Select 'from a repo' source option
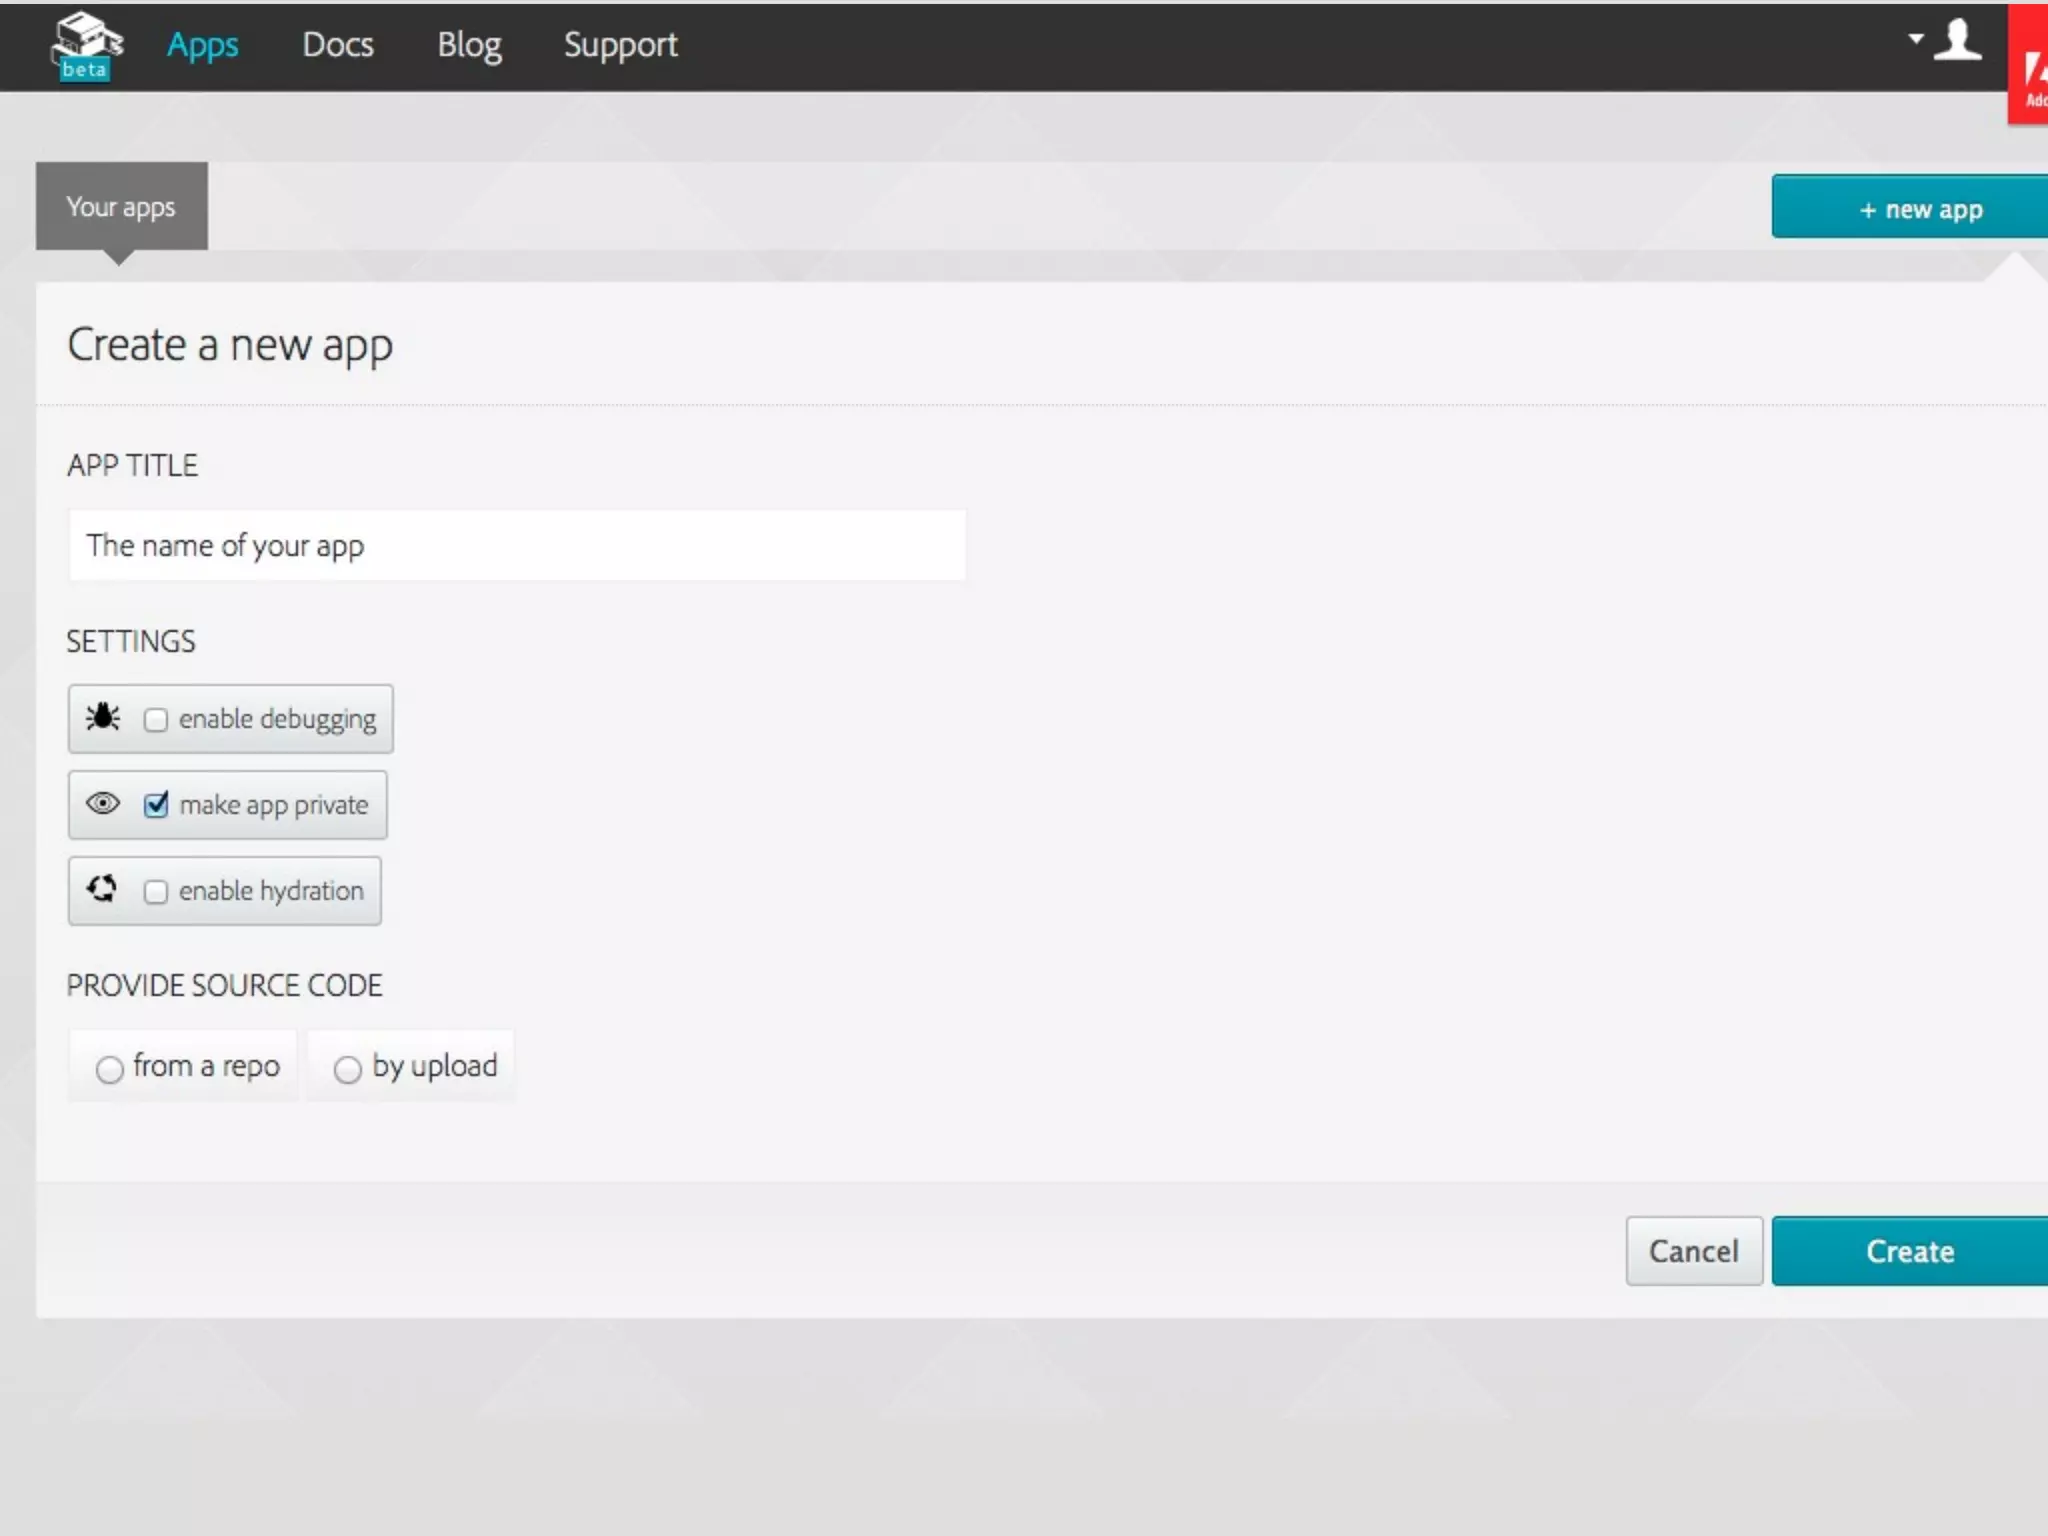The width and height of the screenshot is (2048, 1536). click(x=110, y=1069)
